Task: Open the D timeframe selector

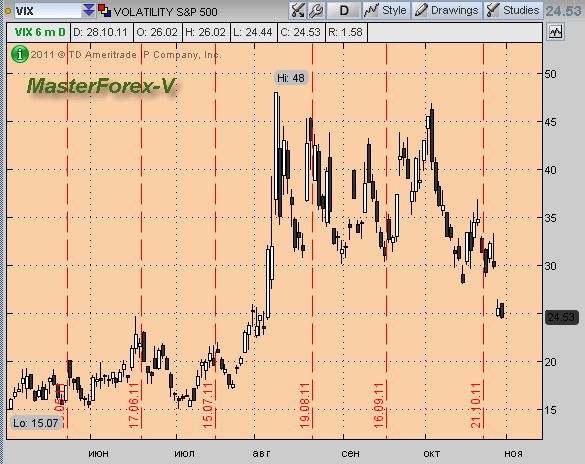Action: pos(344,10)
